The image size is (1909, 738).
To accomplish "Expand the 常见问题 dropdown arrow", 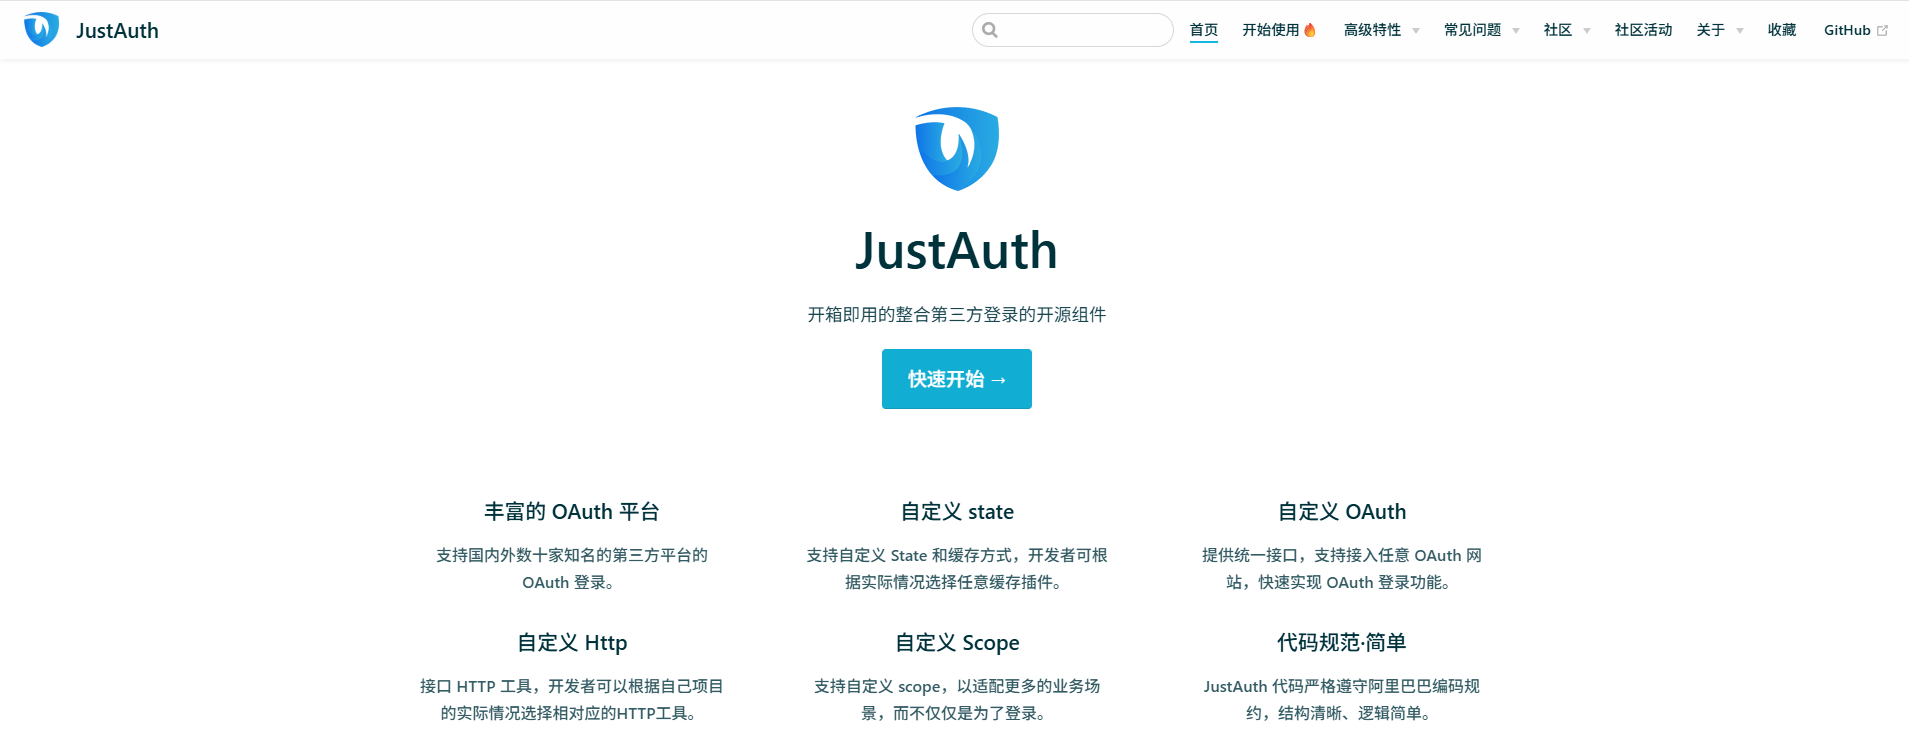I will [1516, 31].
